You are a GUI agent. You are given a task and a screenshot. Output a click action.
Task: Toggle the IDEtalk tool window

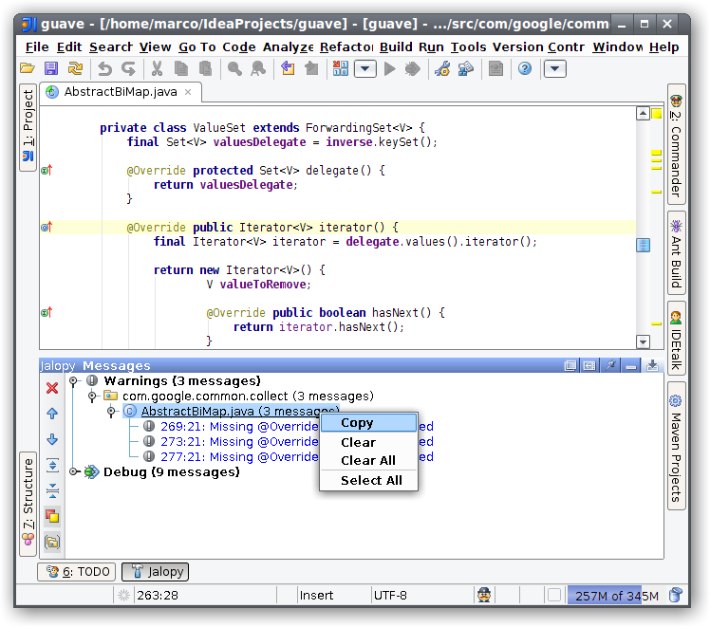point(676,338)
